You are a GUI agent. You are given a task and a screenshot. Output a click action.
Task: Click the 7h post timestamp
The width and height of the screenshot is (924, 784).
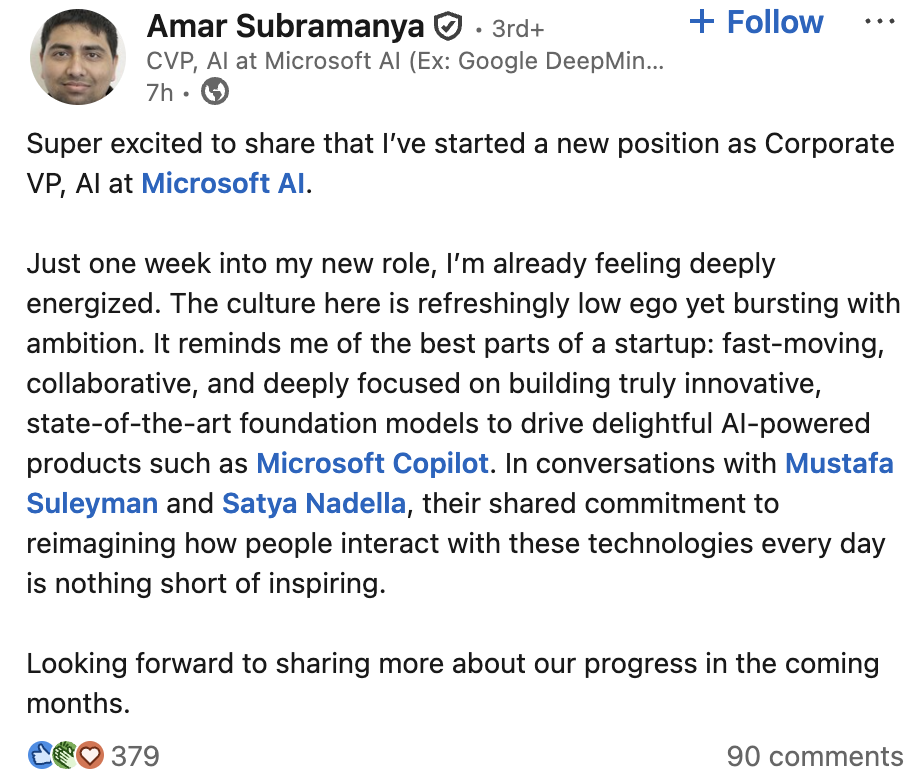(160, 93)
